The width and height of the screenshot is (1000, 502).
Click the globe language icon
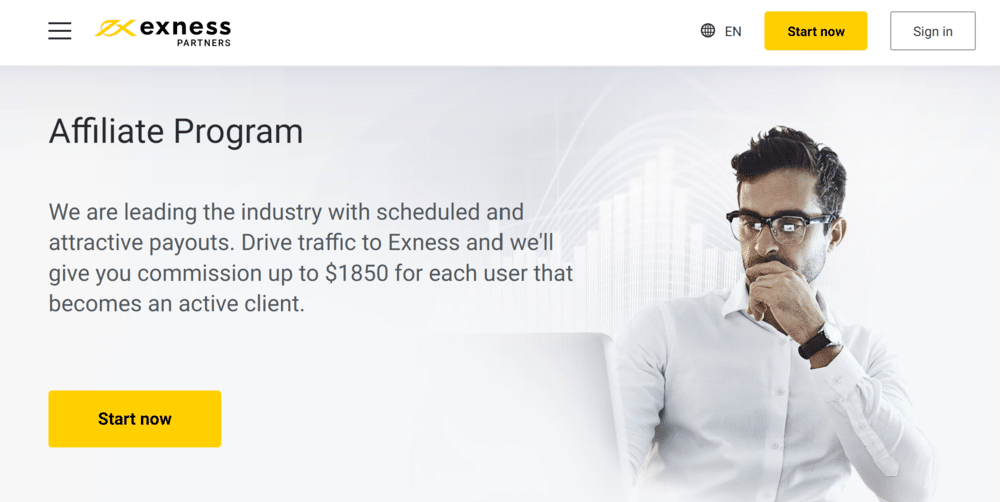pyautogui.click(x=708, y=31)
